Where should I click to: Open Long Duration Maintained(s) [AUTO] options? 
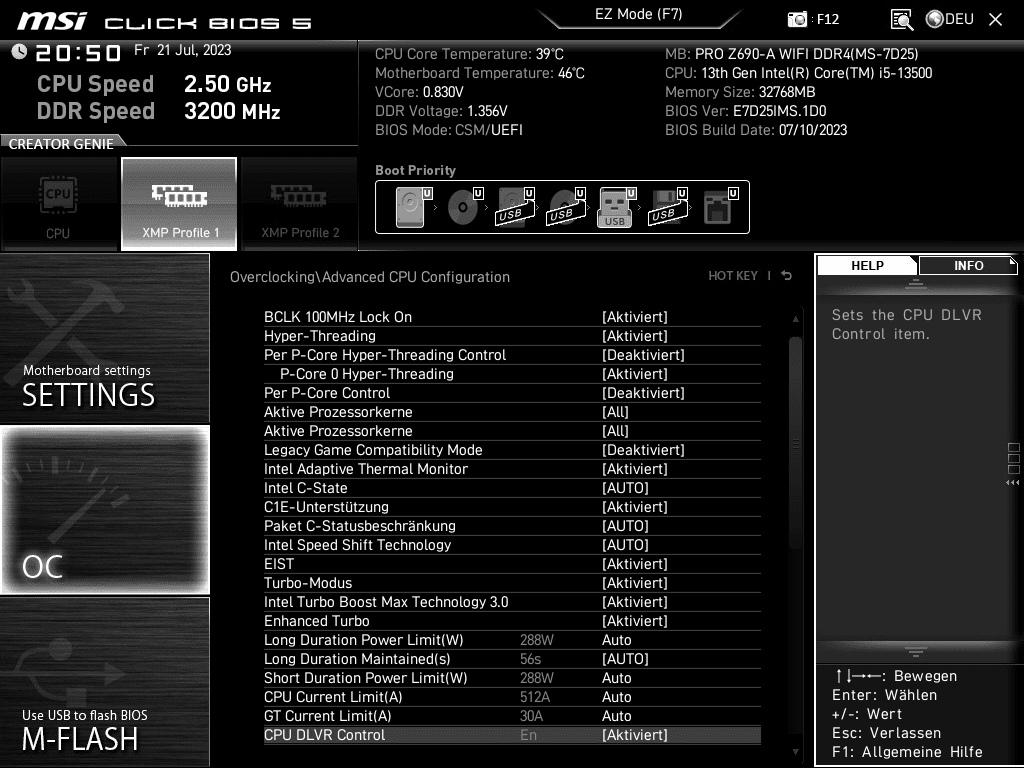click(625, 658)
